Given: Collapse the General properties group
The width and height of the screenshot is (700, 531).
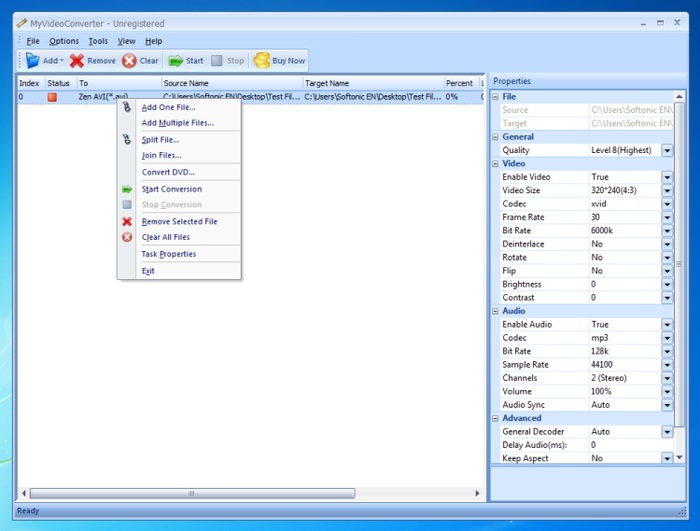Looking at the screenshot, I should click(495, 137).
